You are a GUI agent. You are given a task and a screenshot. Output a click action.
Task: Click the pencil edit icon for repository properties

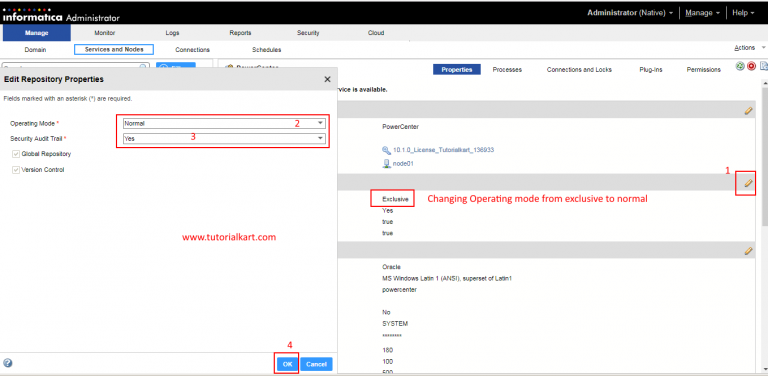pos(748,183)
